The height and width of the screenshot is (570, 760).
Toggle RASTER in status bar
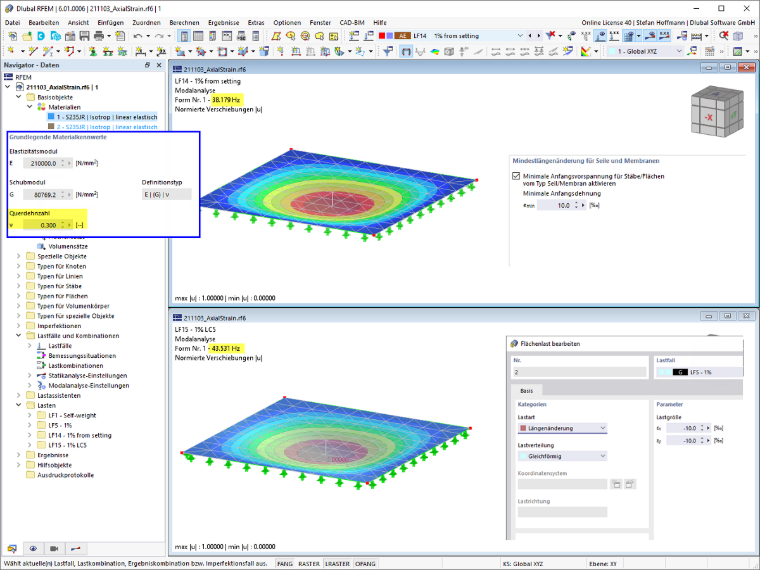click(309, 564)
